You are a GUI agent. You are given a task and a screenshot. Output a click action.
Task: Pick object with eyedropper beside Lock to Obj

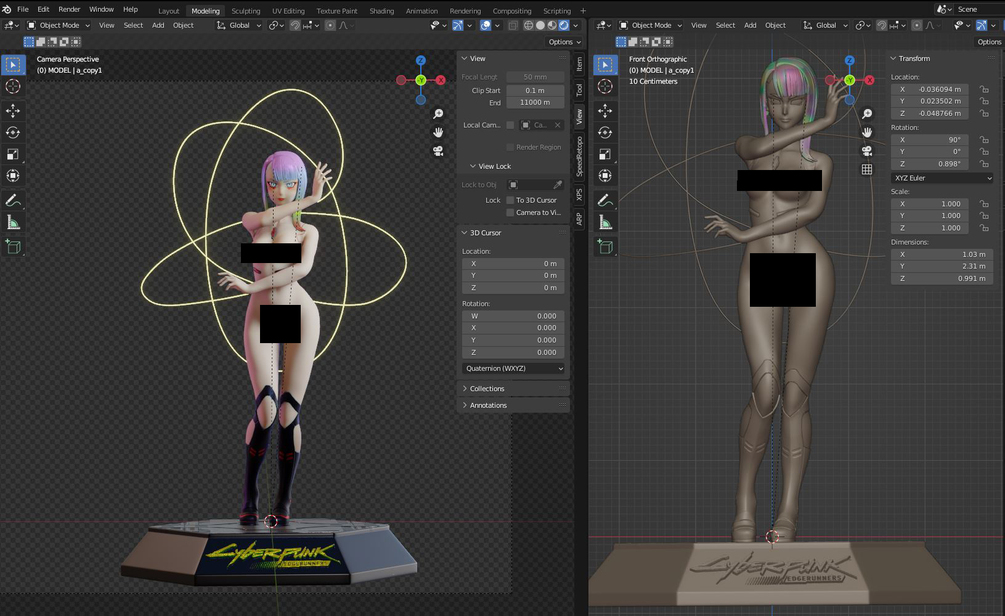point(558,185)
